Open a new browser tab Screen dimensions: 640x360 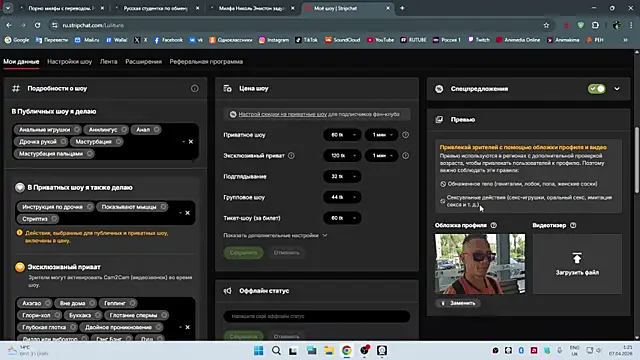point(402,8)
